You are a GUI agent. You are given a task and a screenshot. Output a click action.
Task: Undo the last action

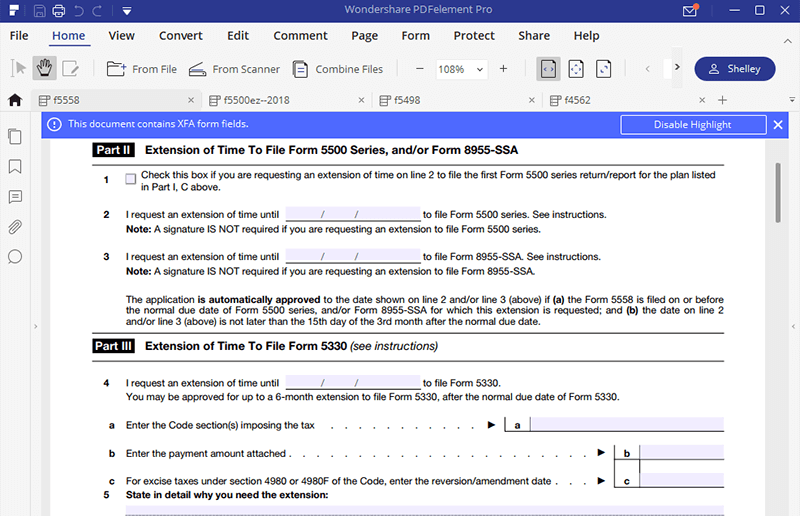click(x=79, y=10)
